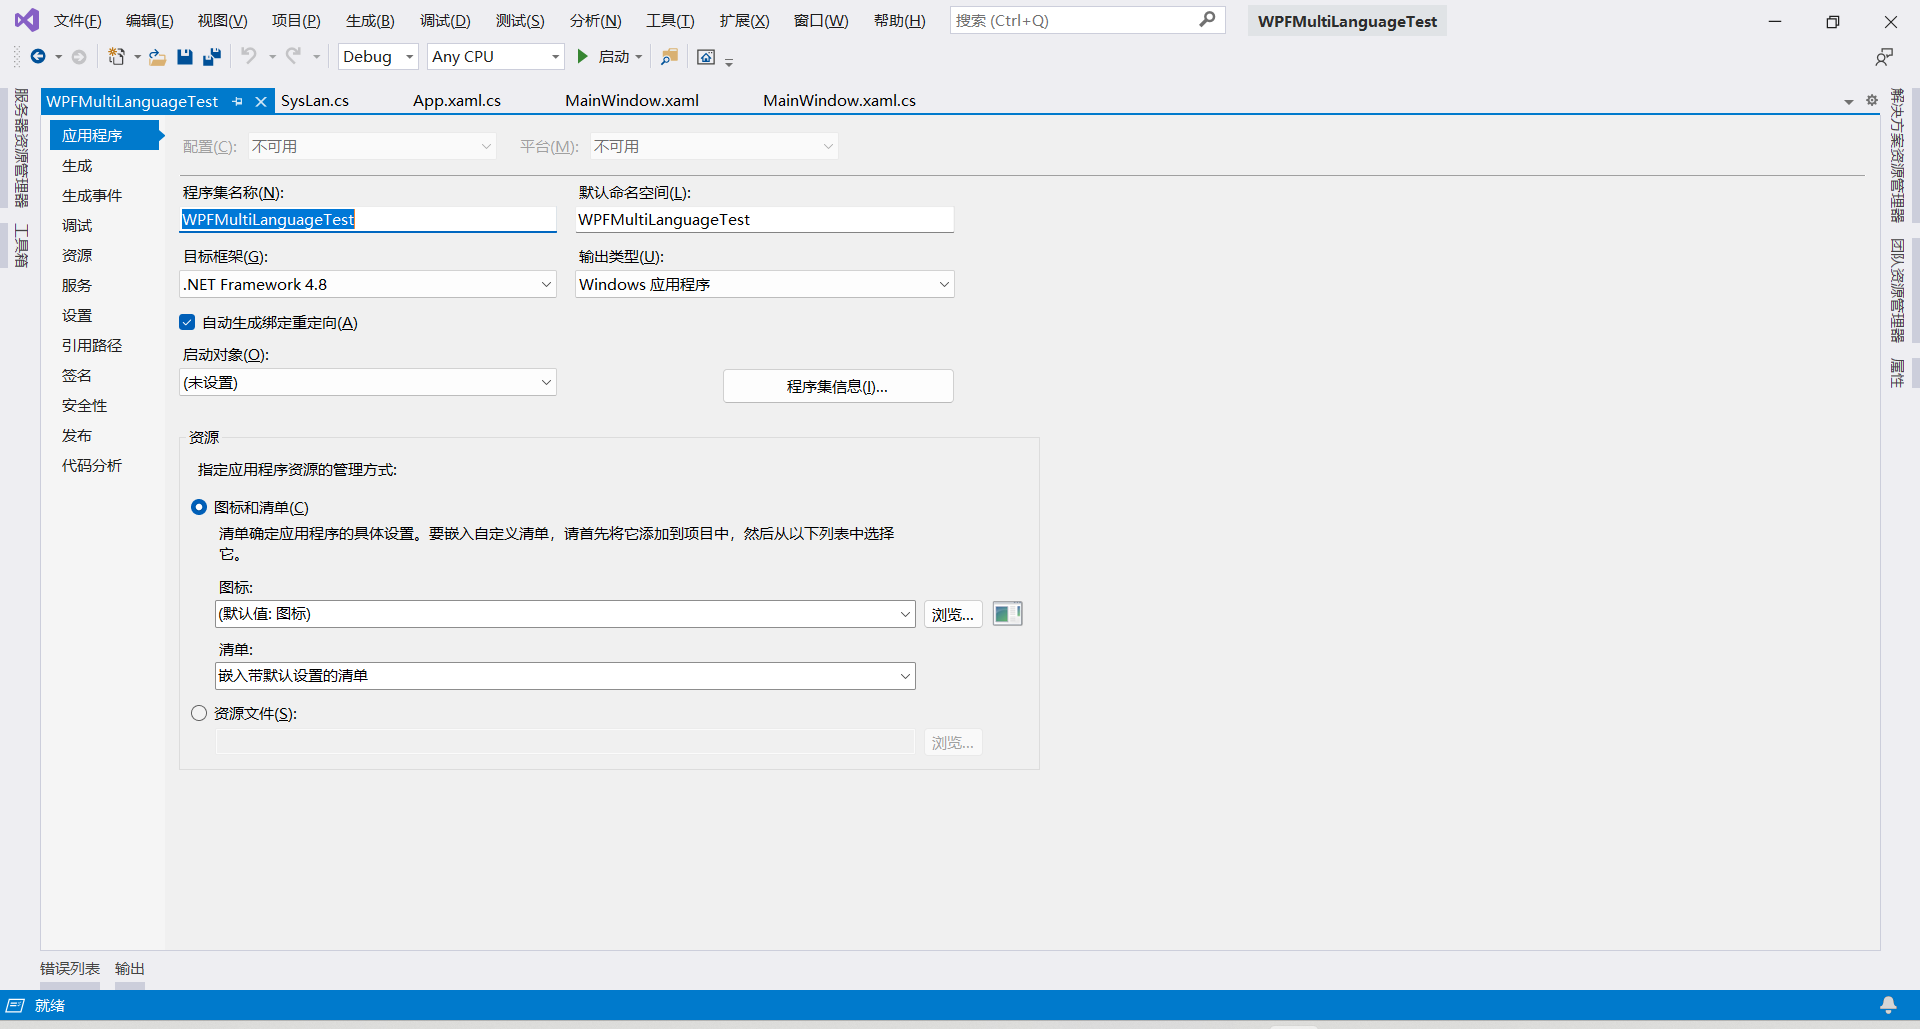The width and height of the screenshot is (1920, 1029).
Task: Toggle auto-generate binding redirects checkbox
Action: point(187,322)
